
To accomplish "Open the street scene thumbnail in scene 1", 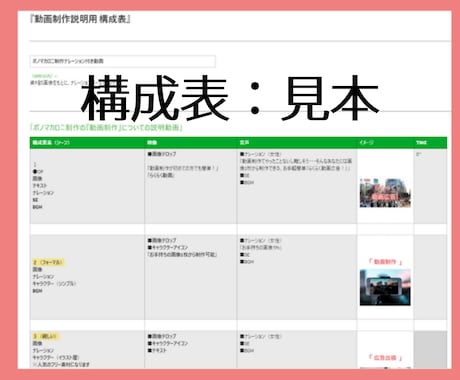I will tap(385, 193).
